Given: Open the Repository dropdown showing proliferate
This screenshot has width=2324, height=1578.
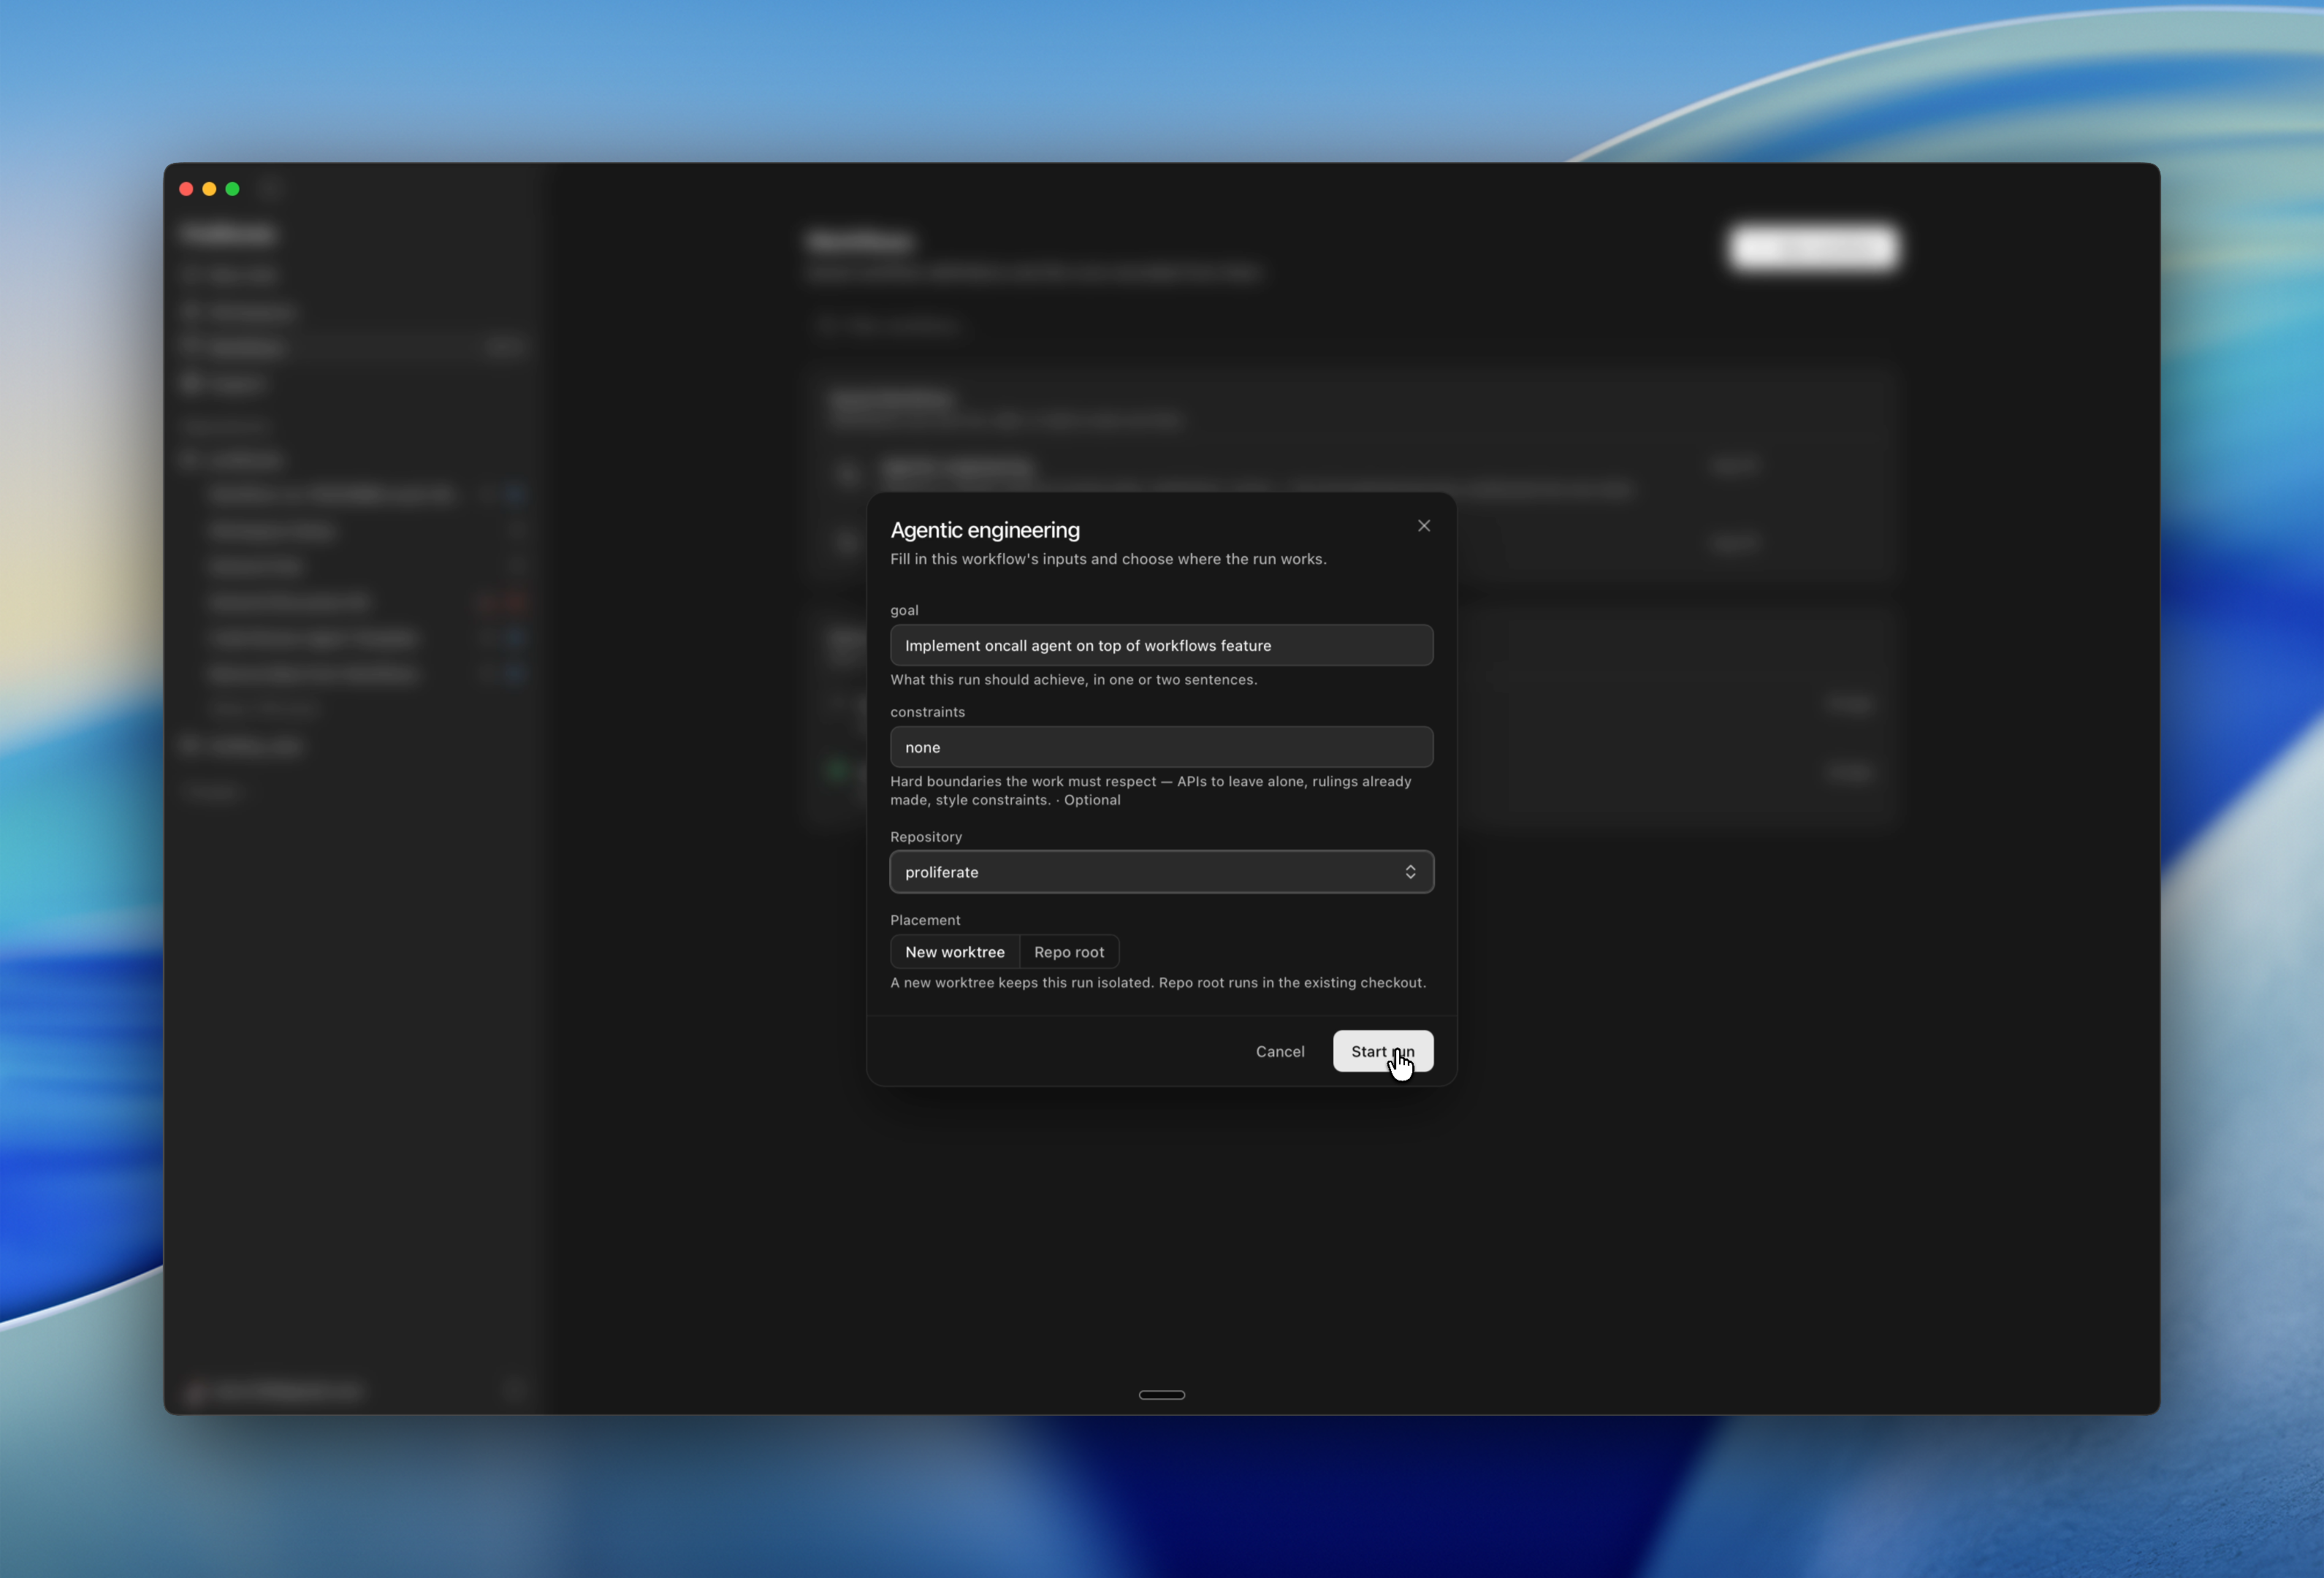Looking at the screenshot, I should click(1161, 872).
